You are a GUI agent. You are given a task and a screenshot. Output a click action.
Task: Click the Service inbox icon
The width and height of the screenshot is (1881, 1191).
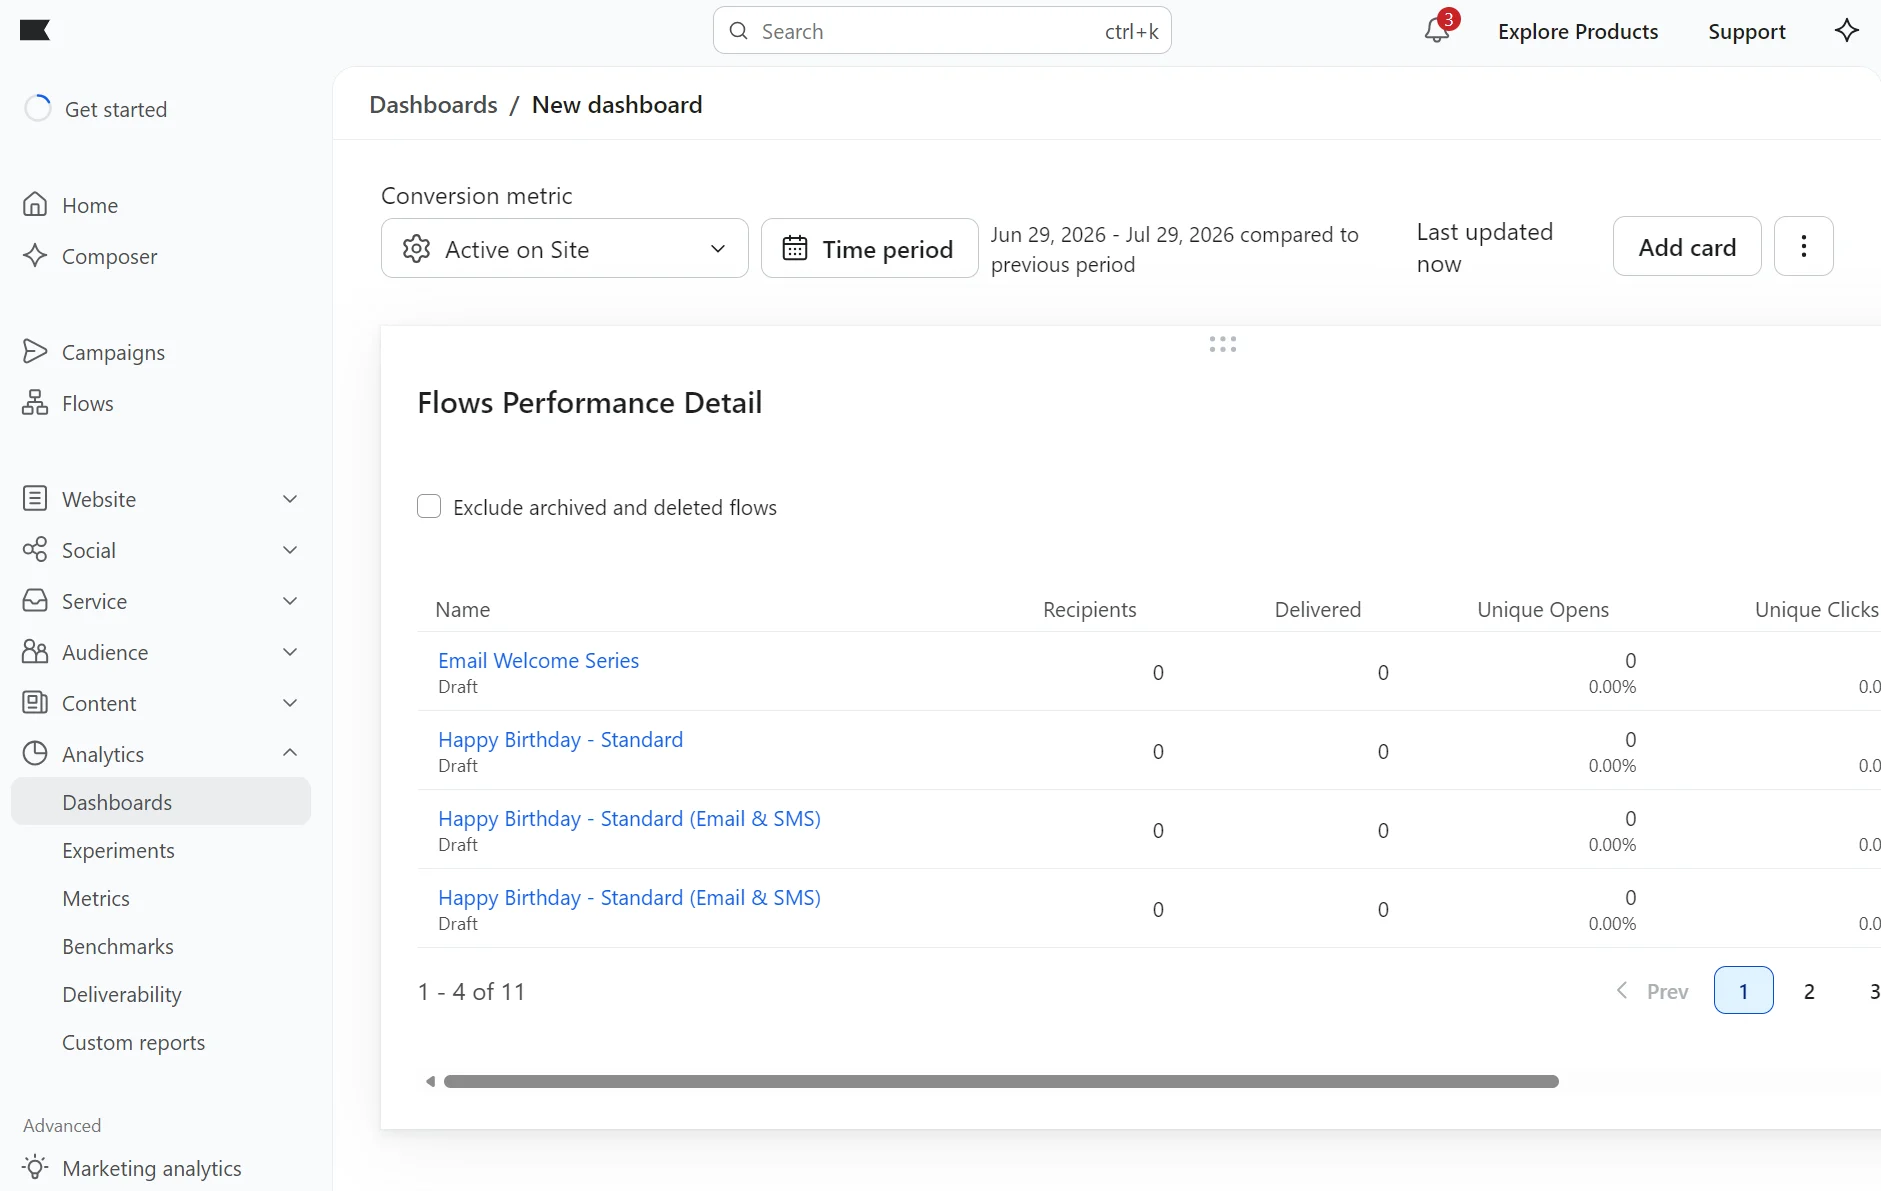tap(35, 600)
